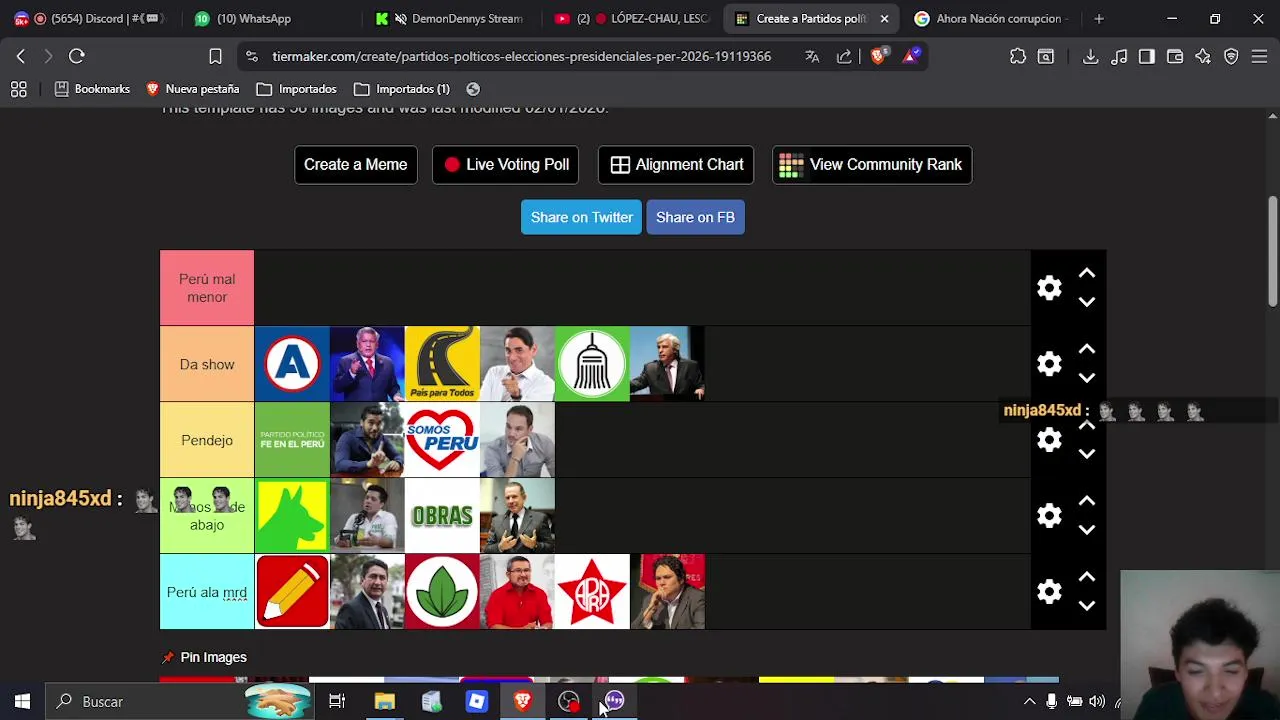Open browser extensions puzzle icon
Image resolution: width=1280 pixels, height=720 pixels.
[1018, 56]
